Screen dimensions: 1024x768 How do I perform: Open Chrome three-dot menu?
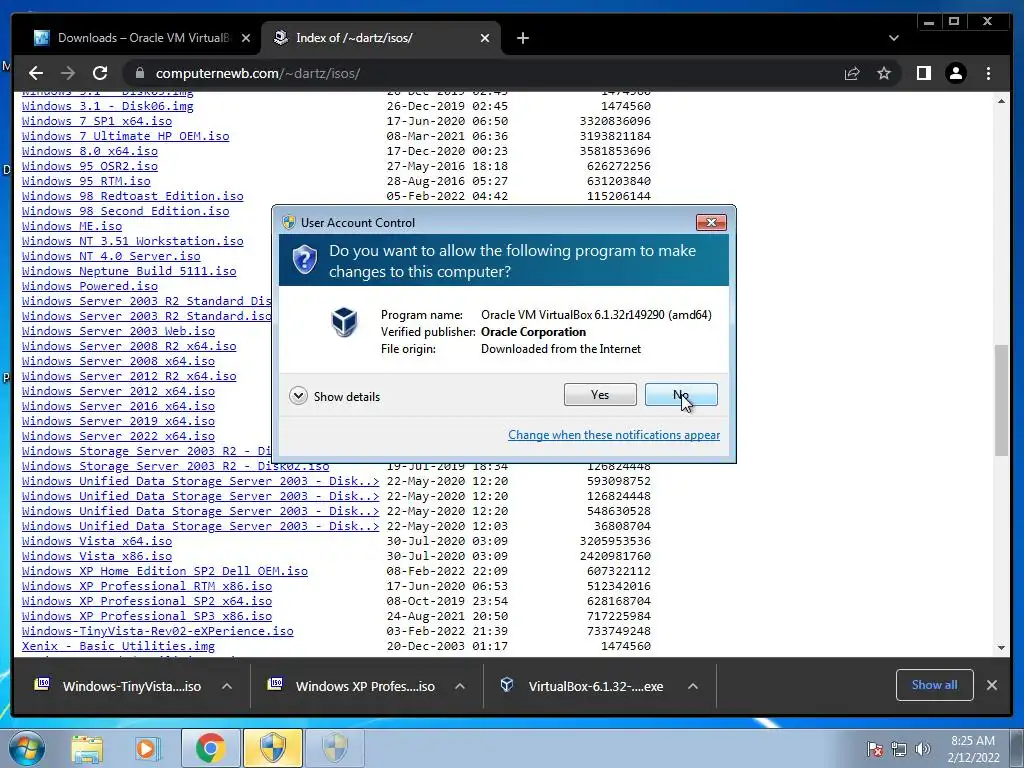[988, 73]
